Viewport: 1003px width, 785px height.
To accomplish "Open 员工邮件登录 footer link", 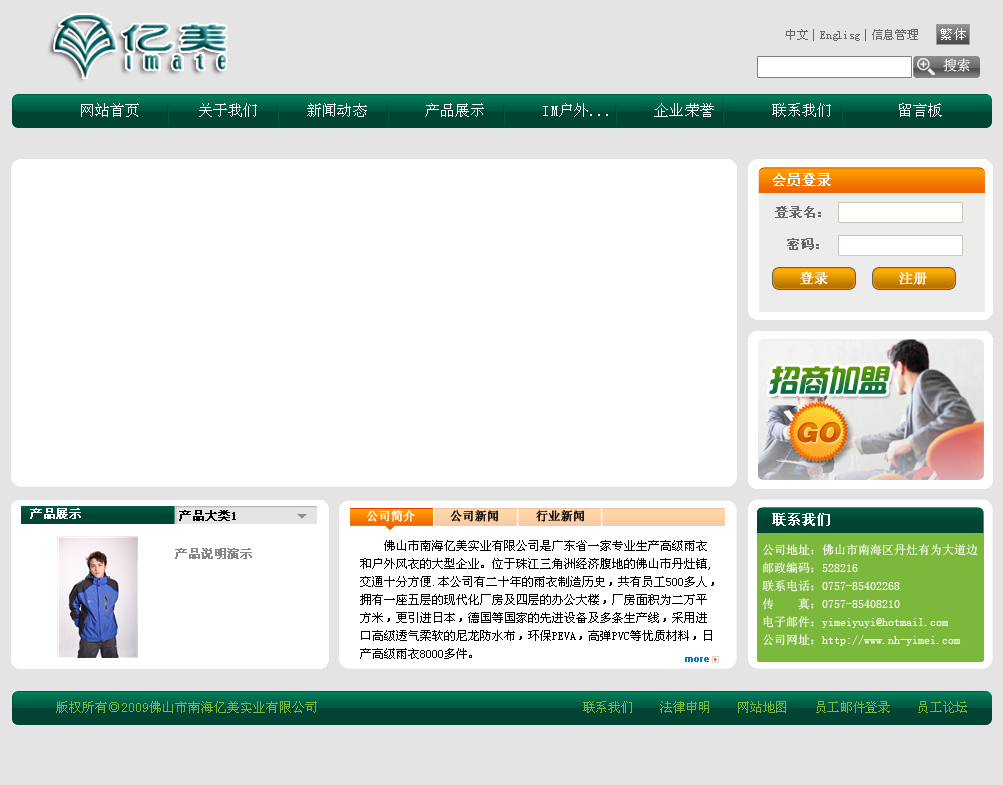I will click(x=852, y=708).
